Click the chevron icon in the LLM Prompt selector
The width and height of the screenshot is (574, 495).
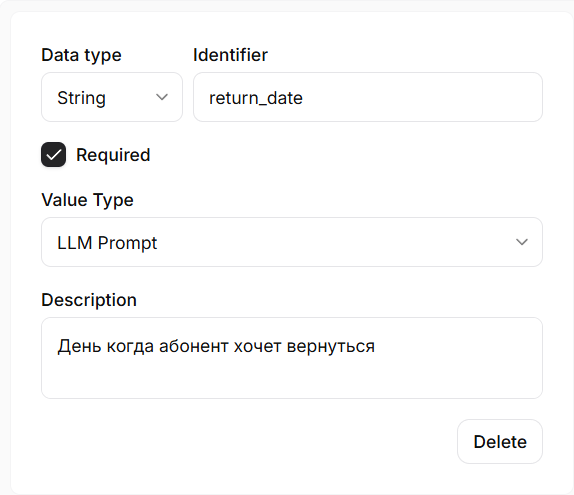pos(522,242)
